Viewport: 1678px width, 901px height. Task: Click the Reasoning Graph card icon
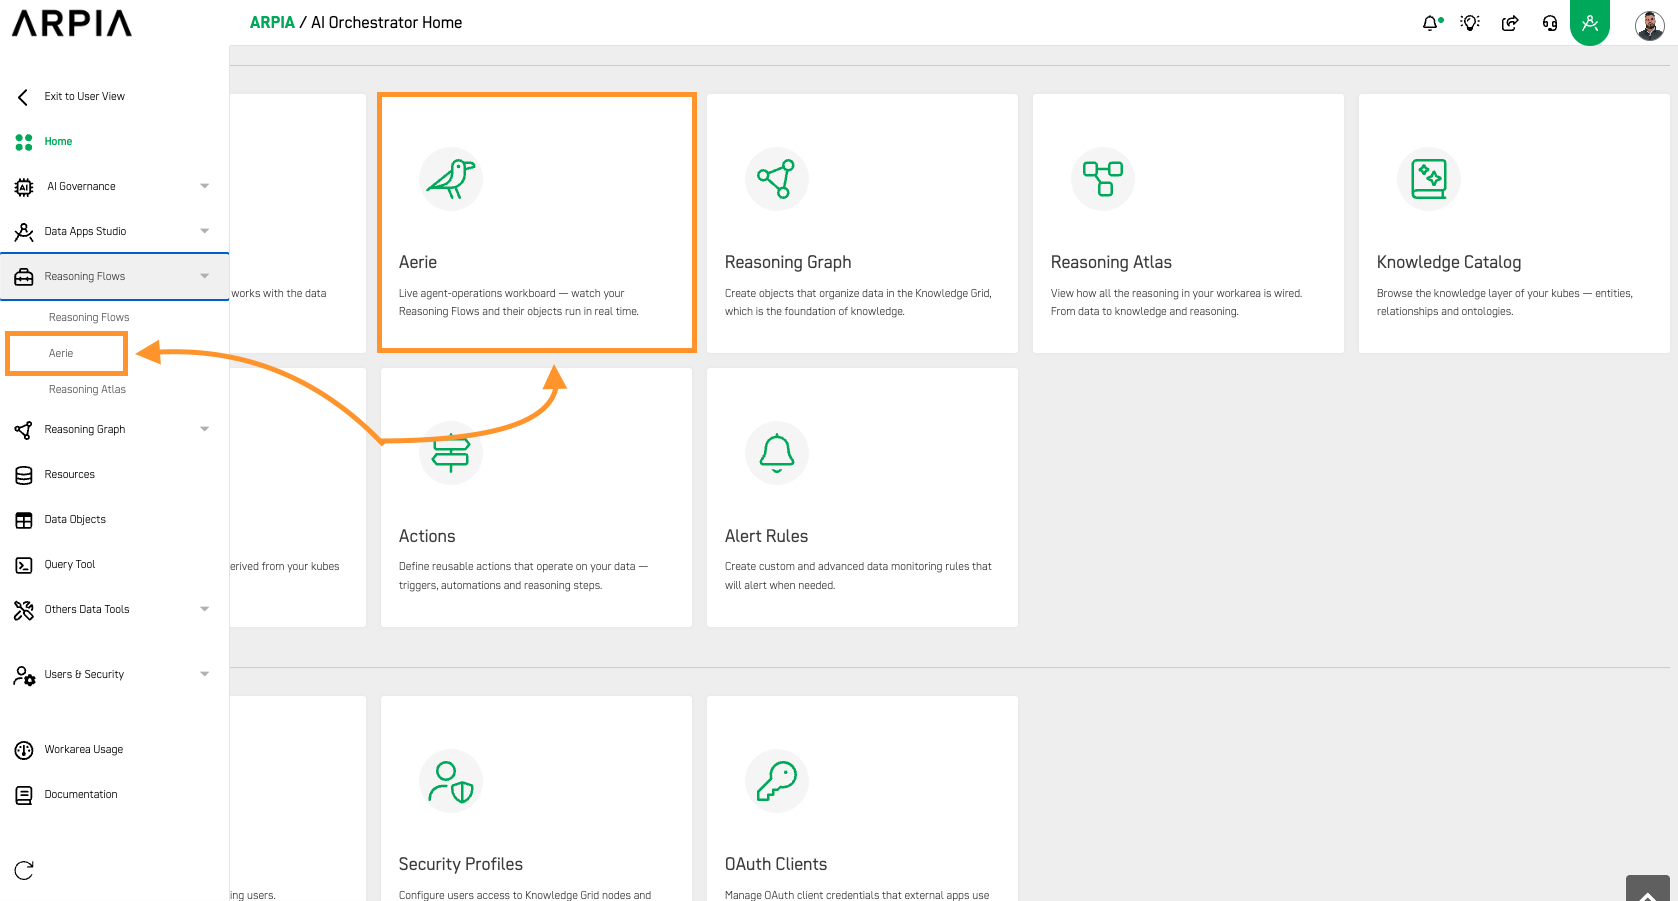pyautogui.click(x=777, y=179)
